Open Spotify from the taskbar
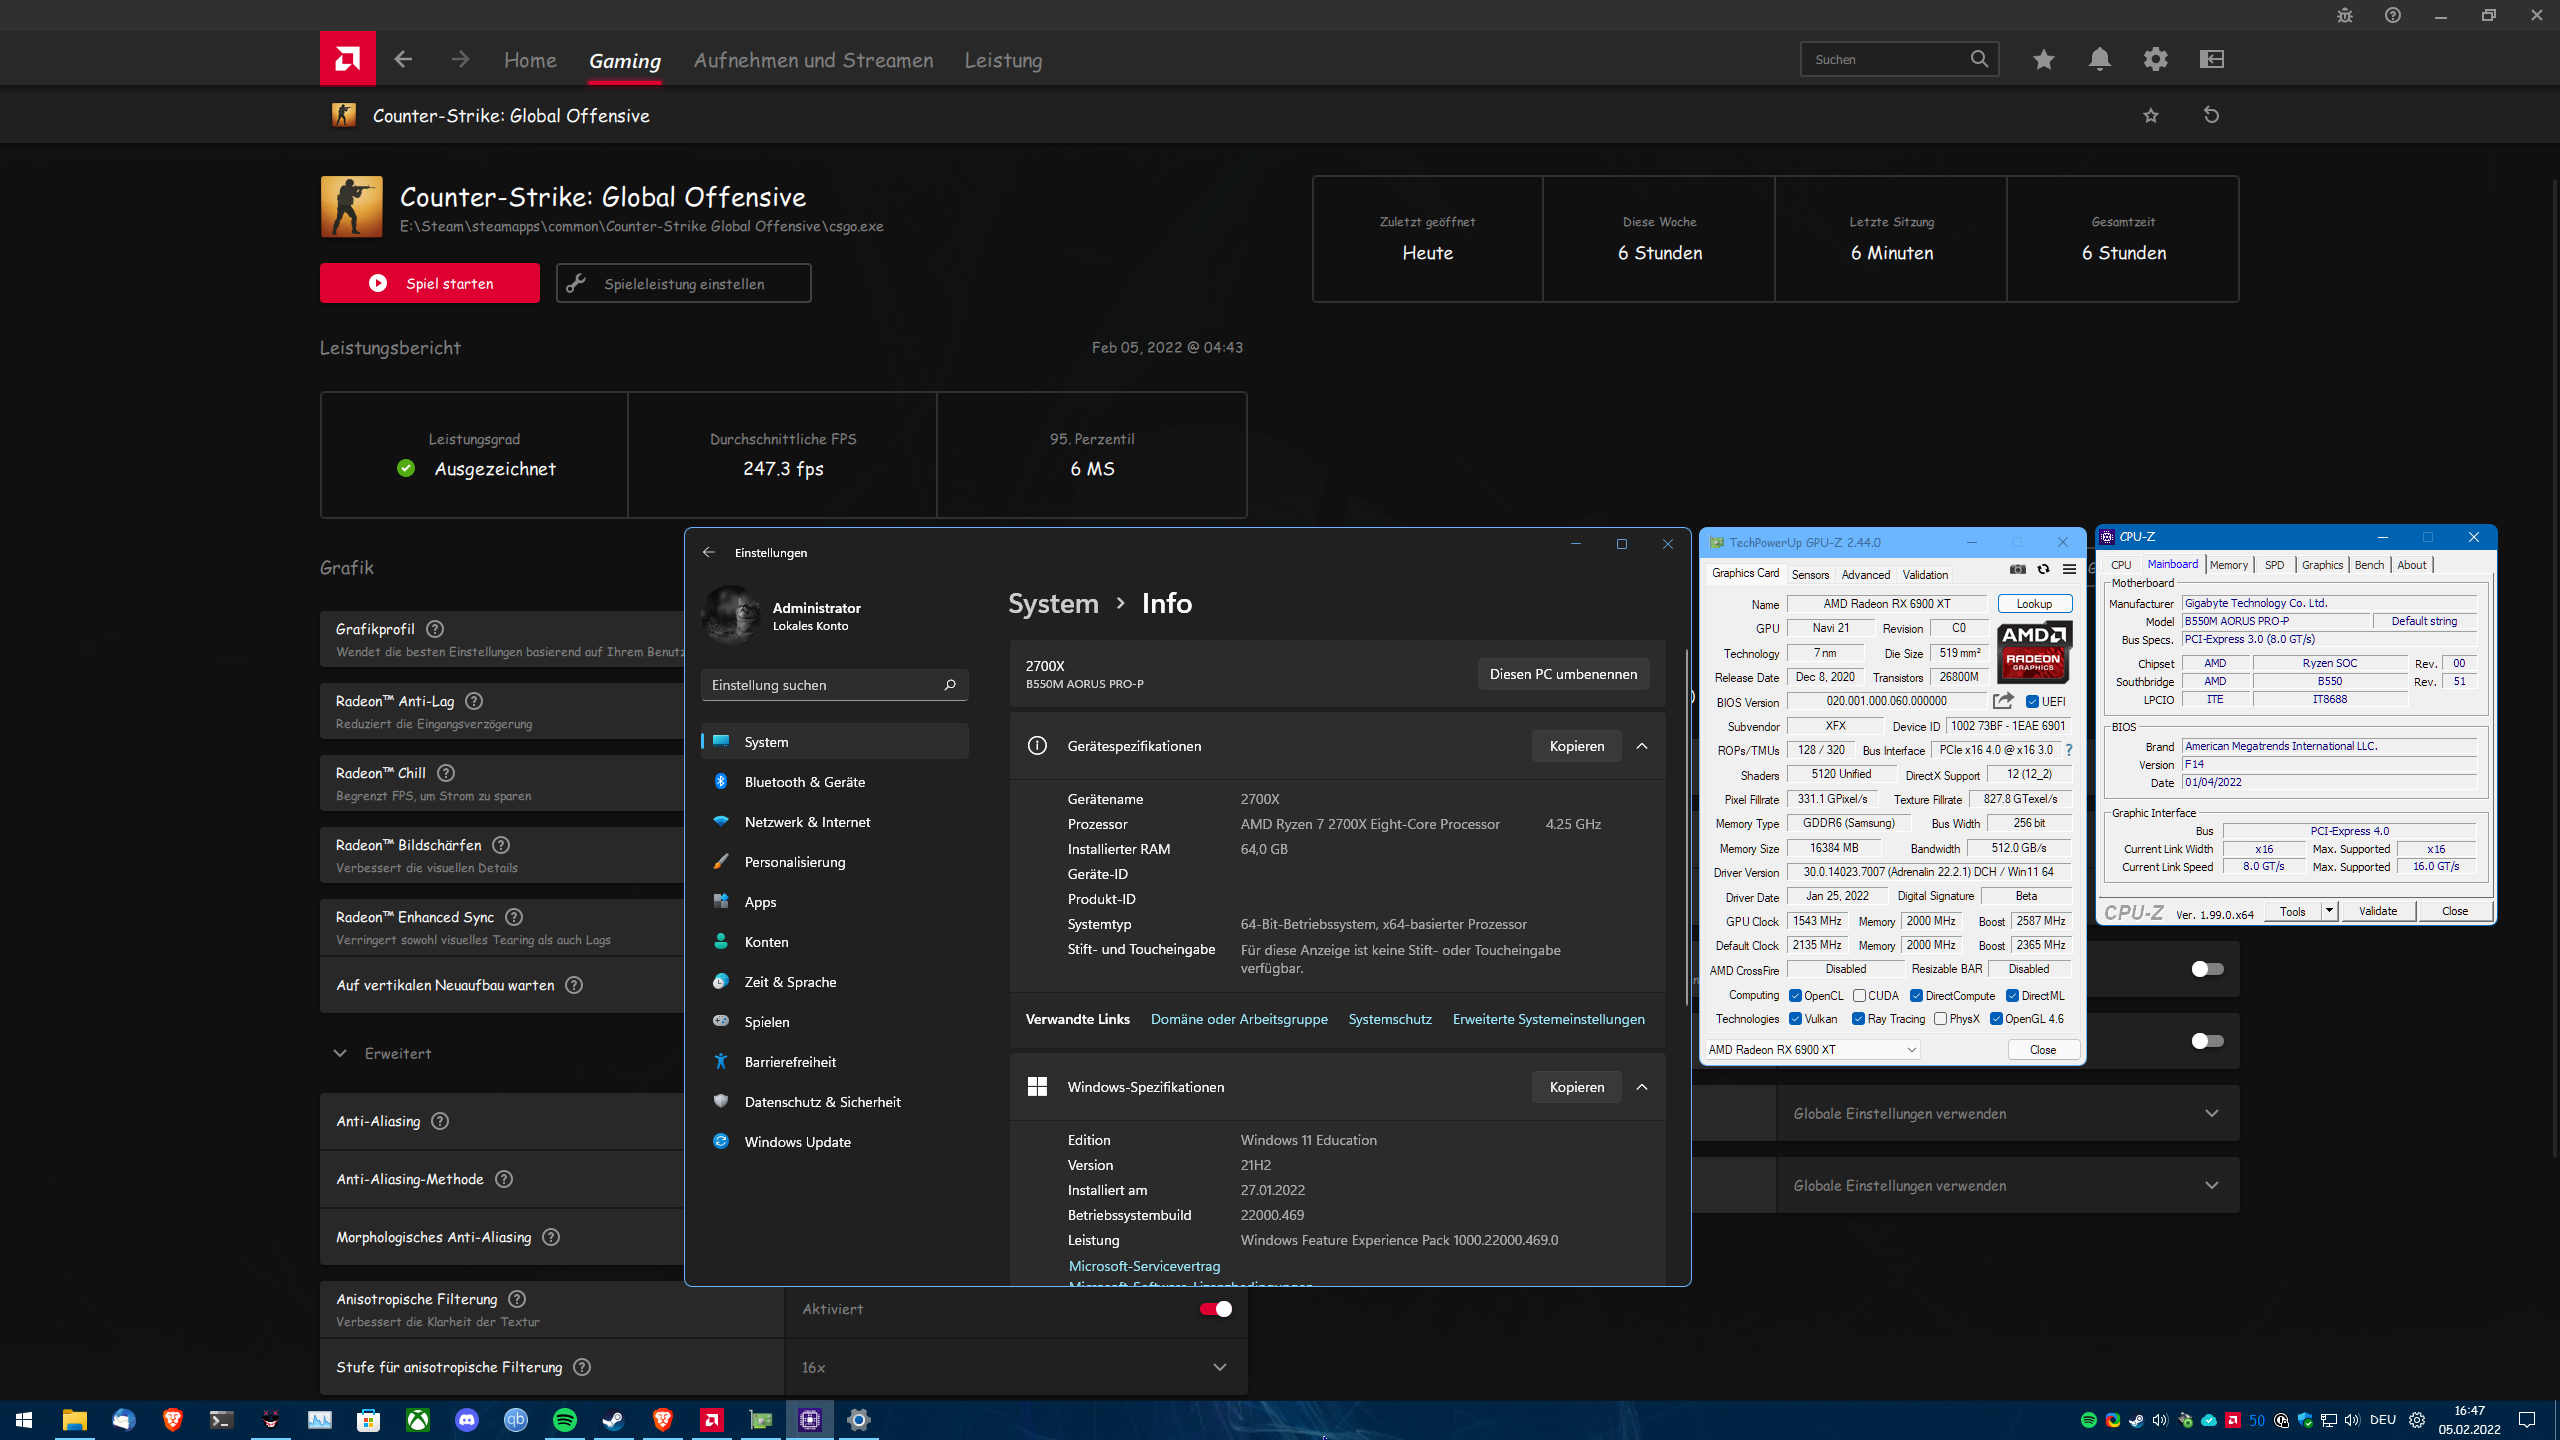The image size is (2560, 1440). (x=564, y=1420)
